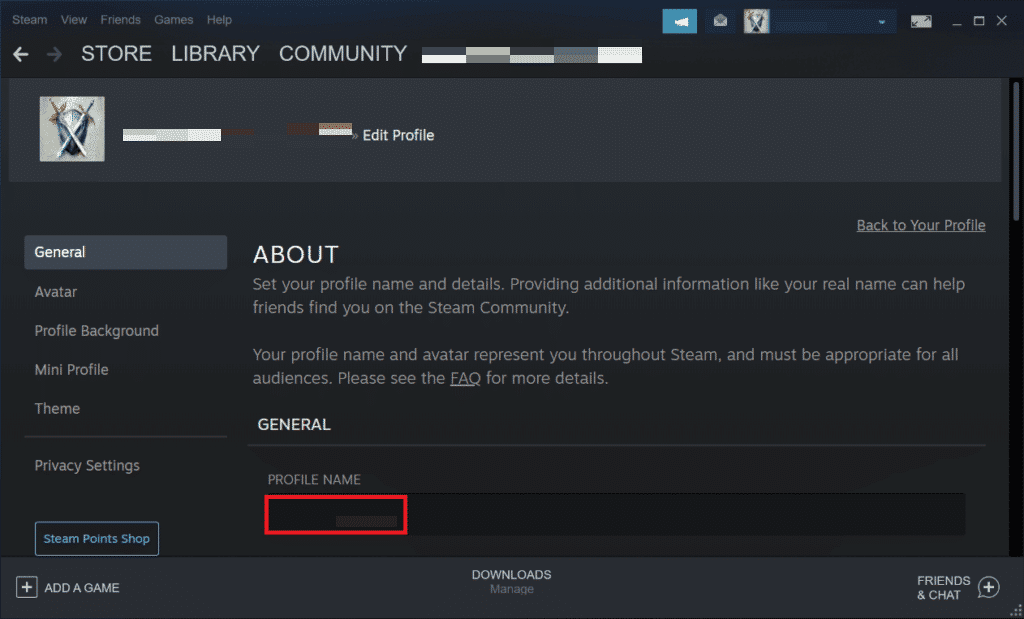Open DOWNLOADS Manage

pyautogui.click(x=511, y=581)
